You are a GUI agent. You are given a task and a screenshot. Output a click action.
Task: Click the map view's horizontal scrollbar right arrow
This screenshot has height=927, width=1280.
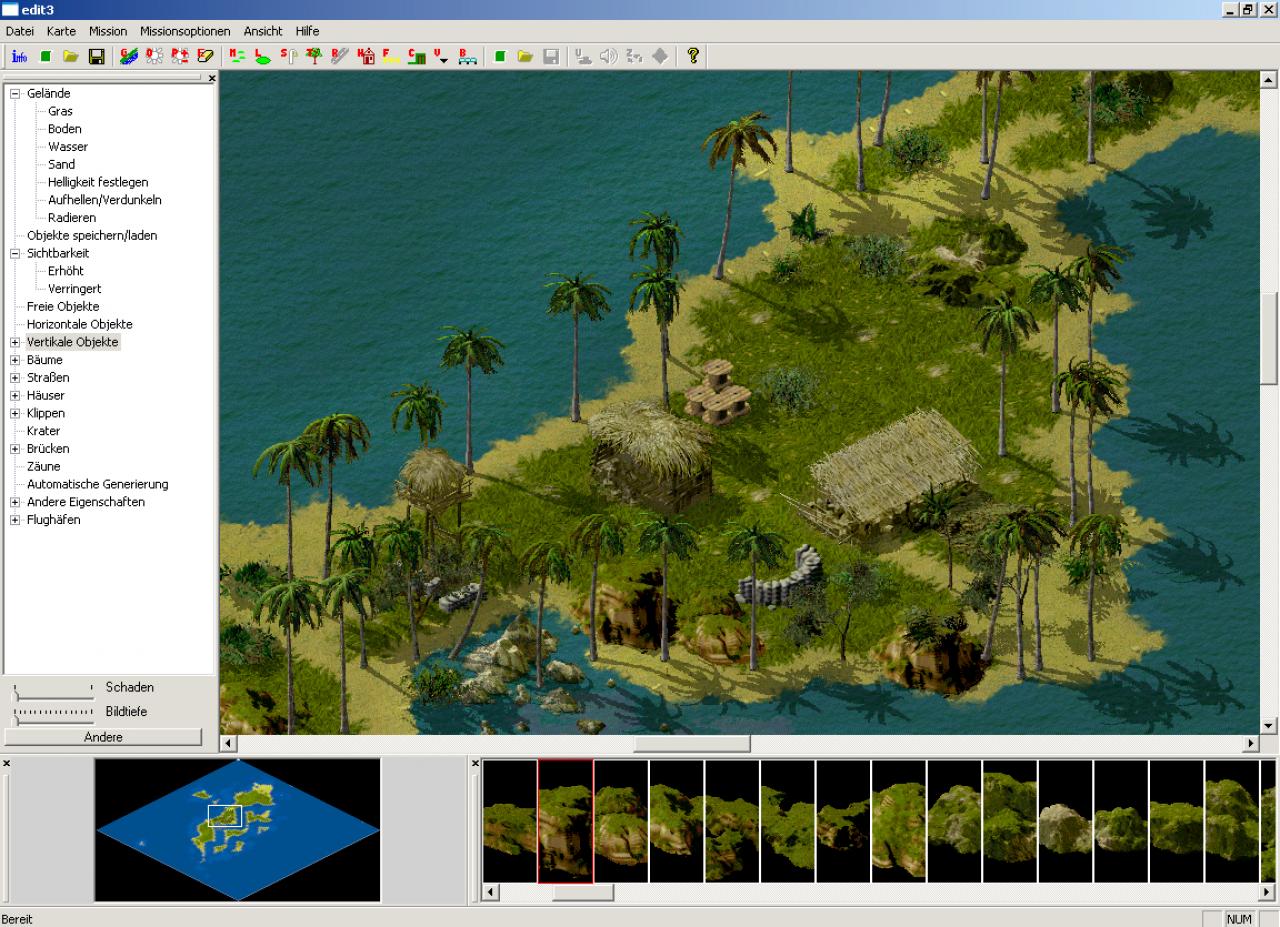1251,744
